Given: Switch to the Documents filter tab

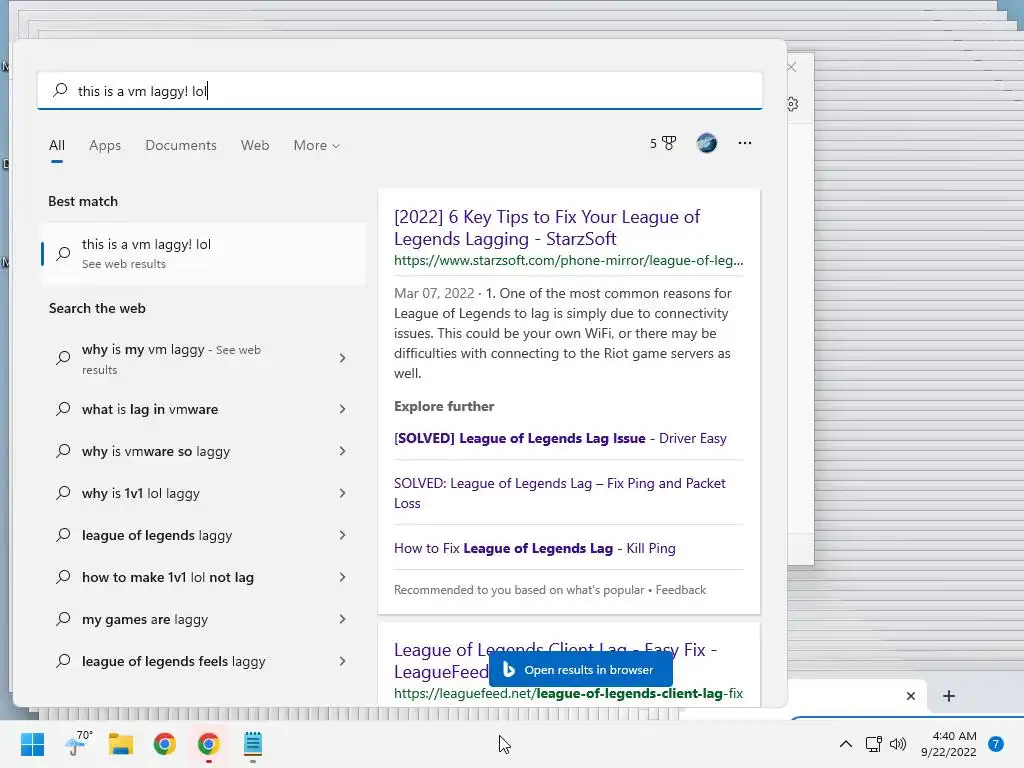Looking at the screenshot, I should coord(181,145).
